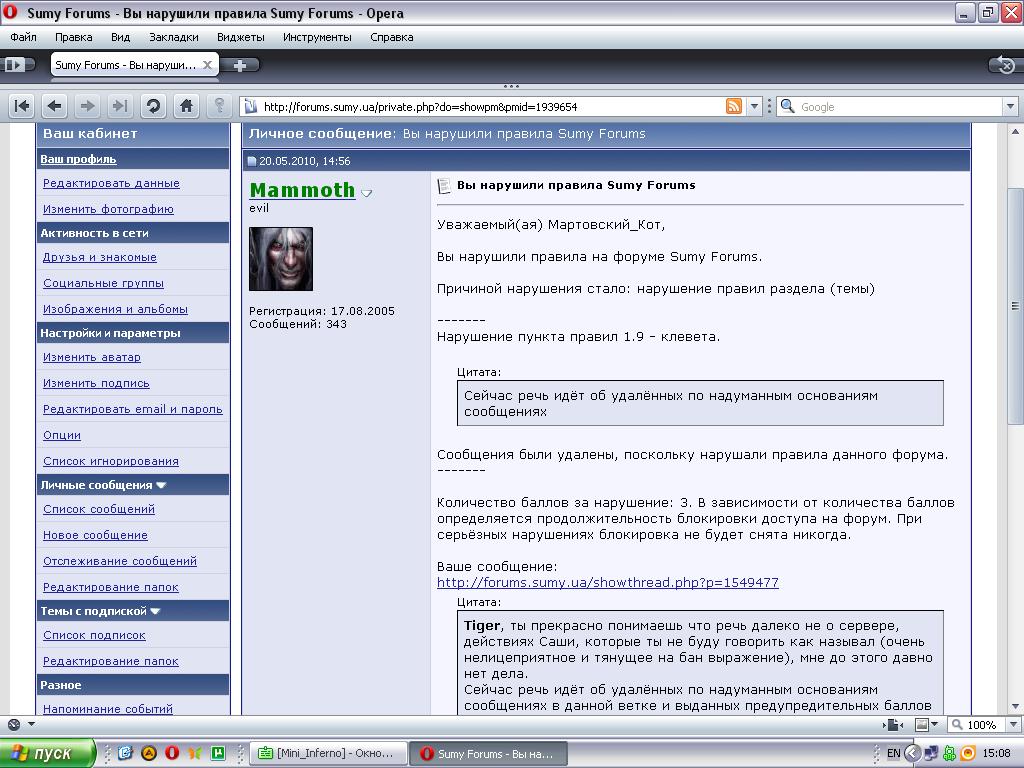Go to the Home page button

pyautogui.click(x=186, y=106)
